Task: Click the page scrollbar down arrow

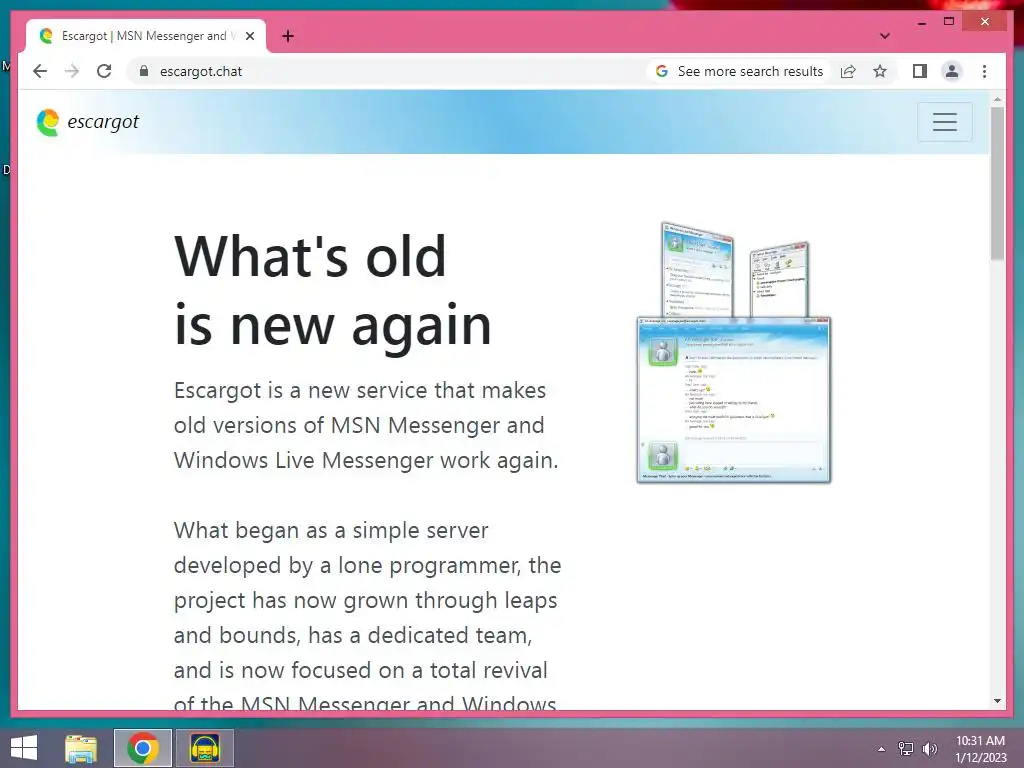Action: [997, 701]
